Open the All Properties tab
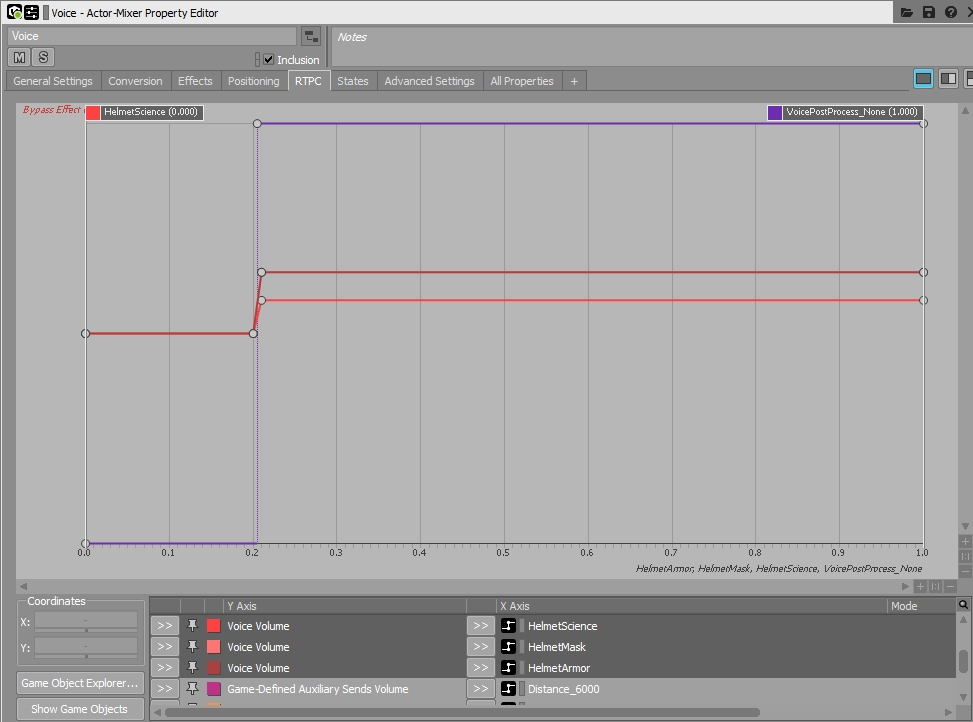973x722 pixels. point(522,81)
